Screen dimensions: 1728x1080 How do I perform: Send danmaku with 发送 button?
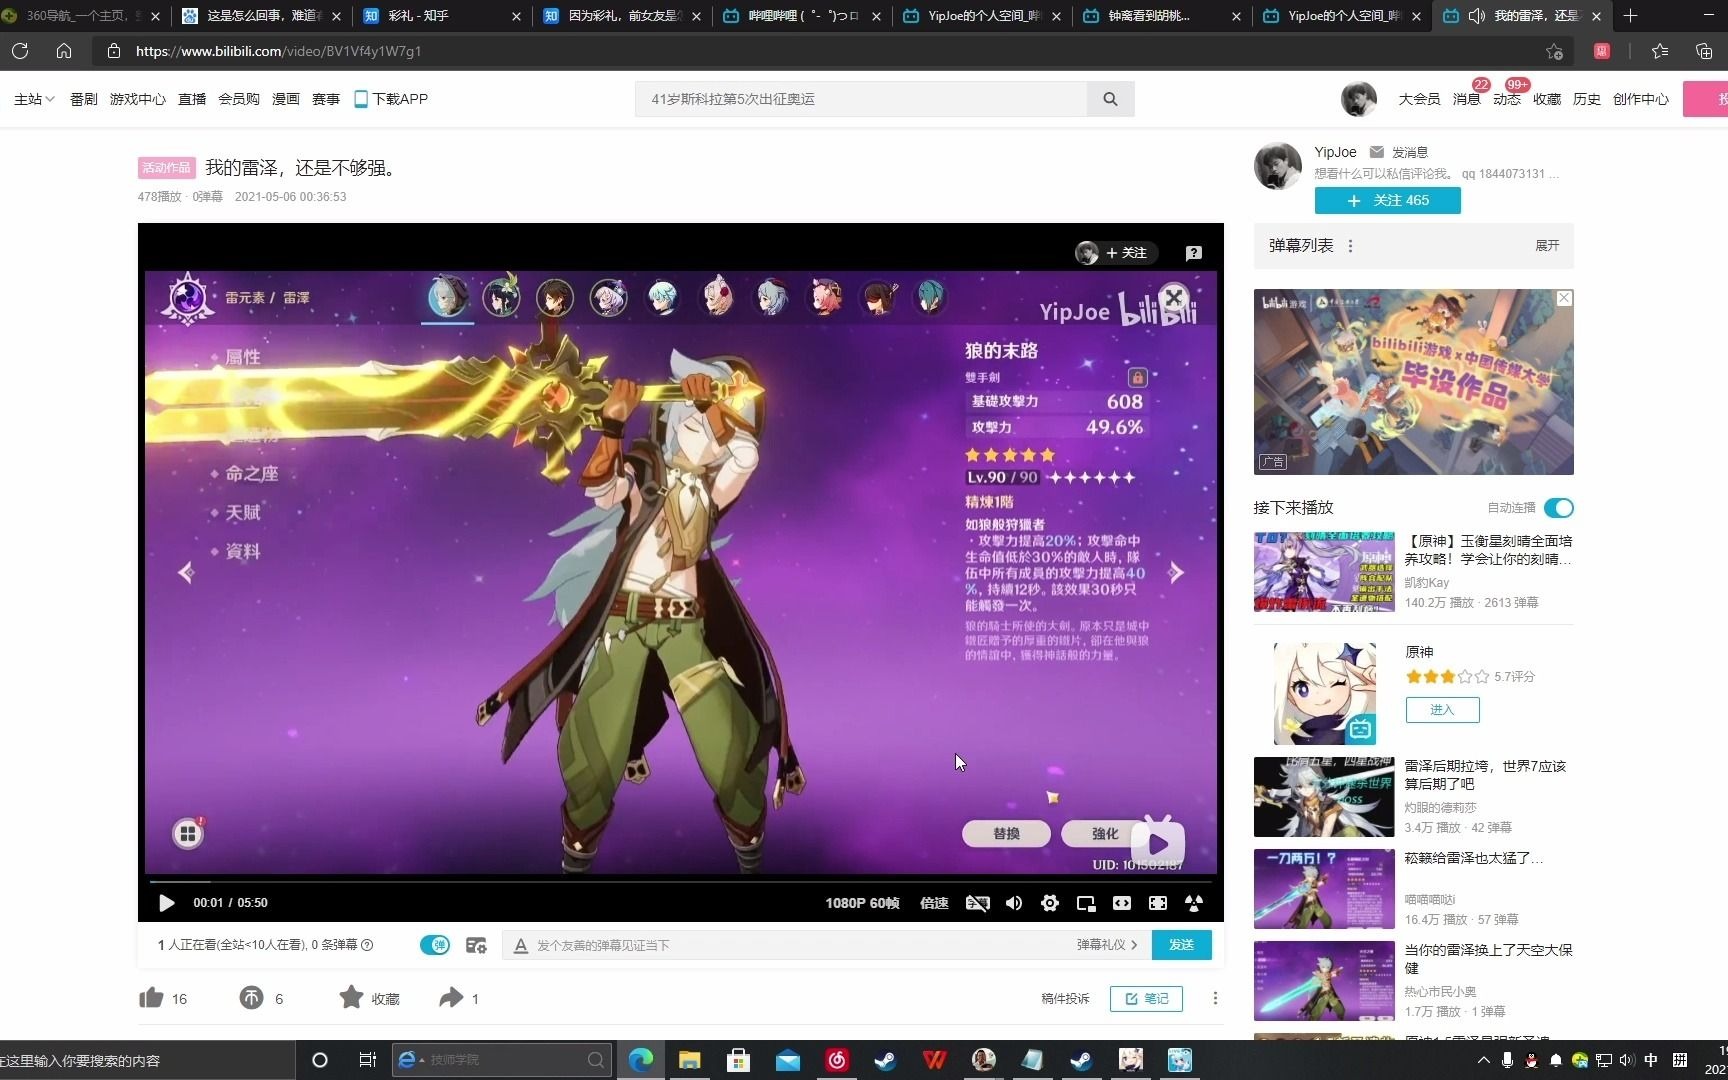click(1181, 945)
